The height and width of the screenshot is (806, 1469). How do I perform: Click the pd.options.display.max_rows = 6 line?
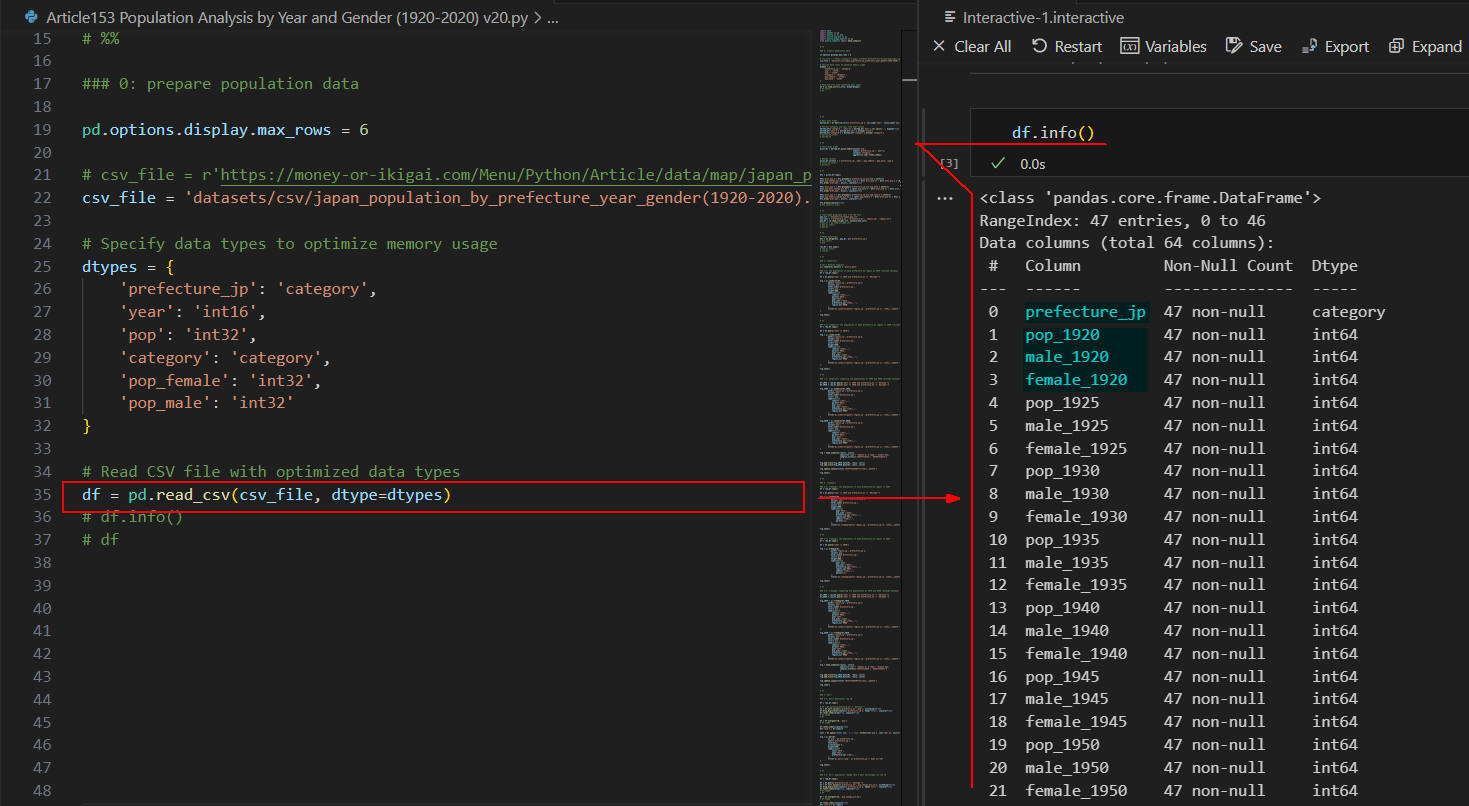[226, 130]
